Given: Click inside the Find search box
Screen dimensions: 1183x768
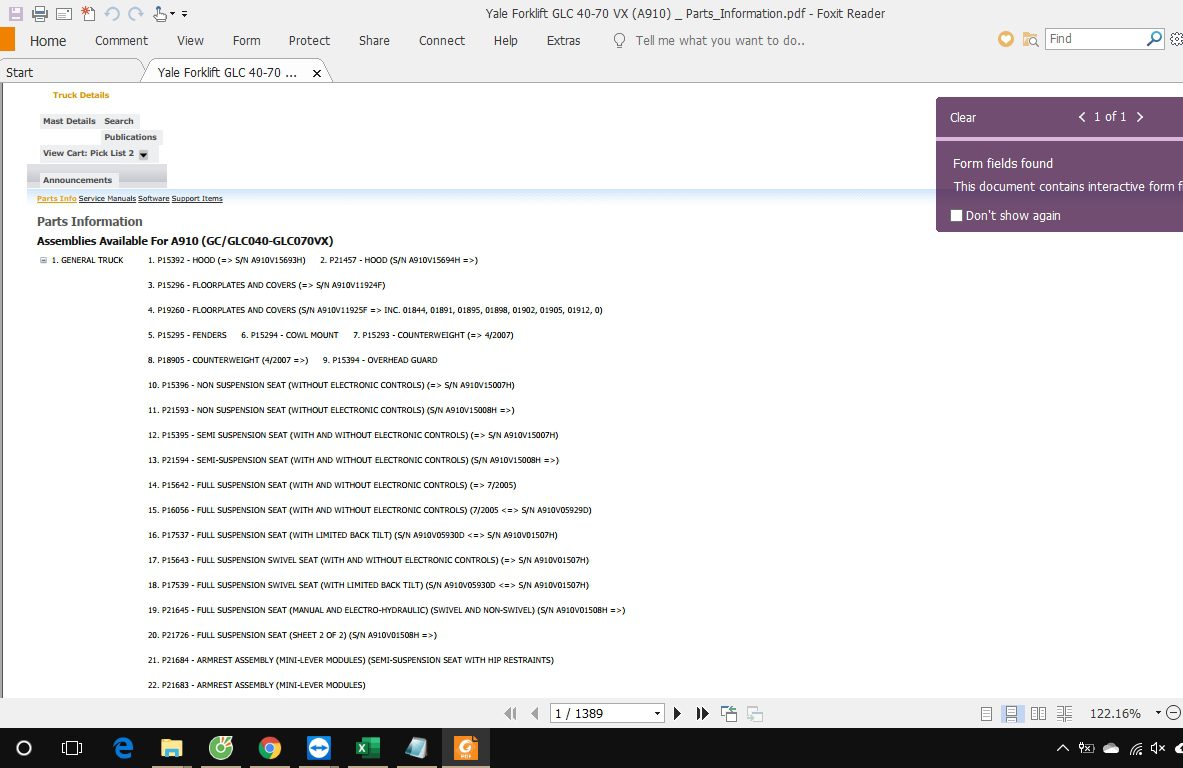Looking at the screenshot, I should [1095, 39].
